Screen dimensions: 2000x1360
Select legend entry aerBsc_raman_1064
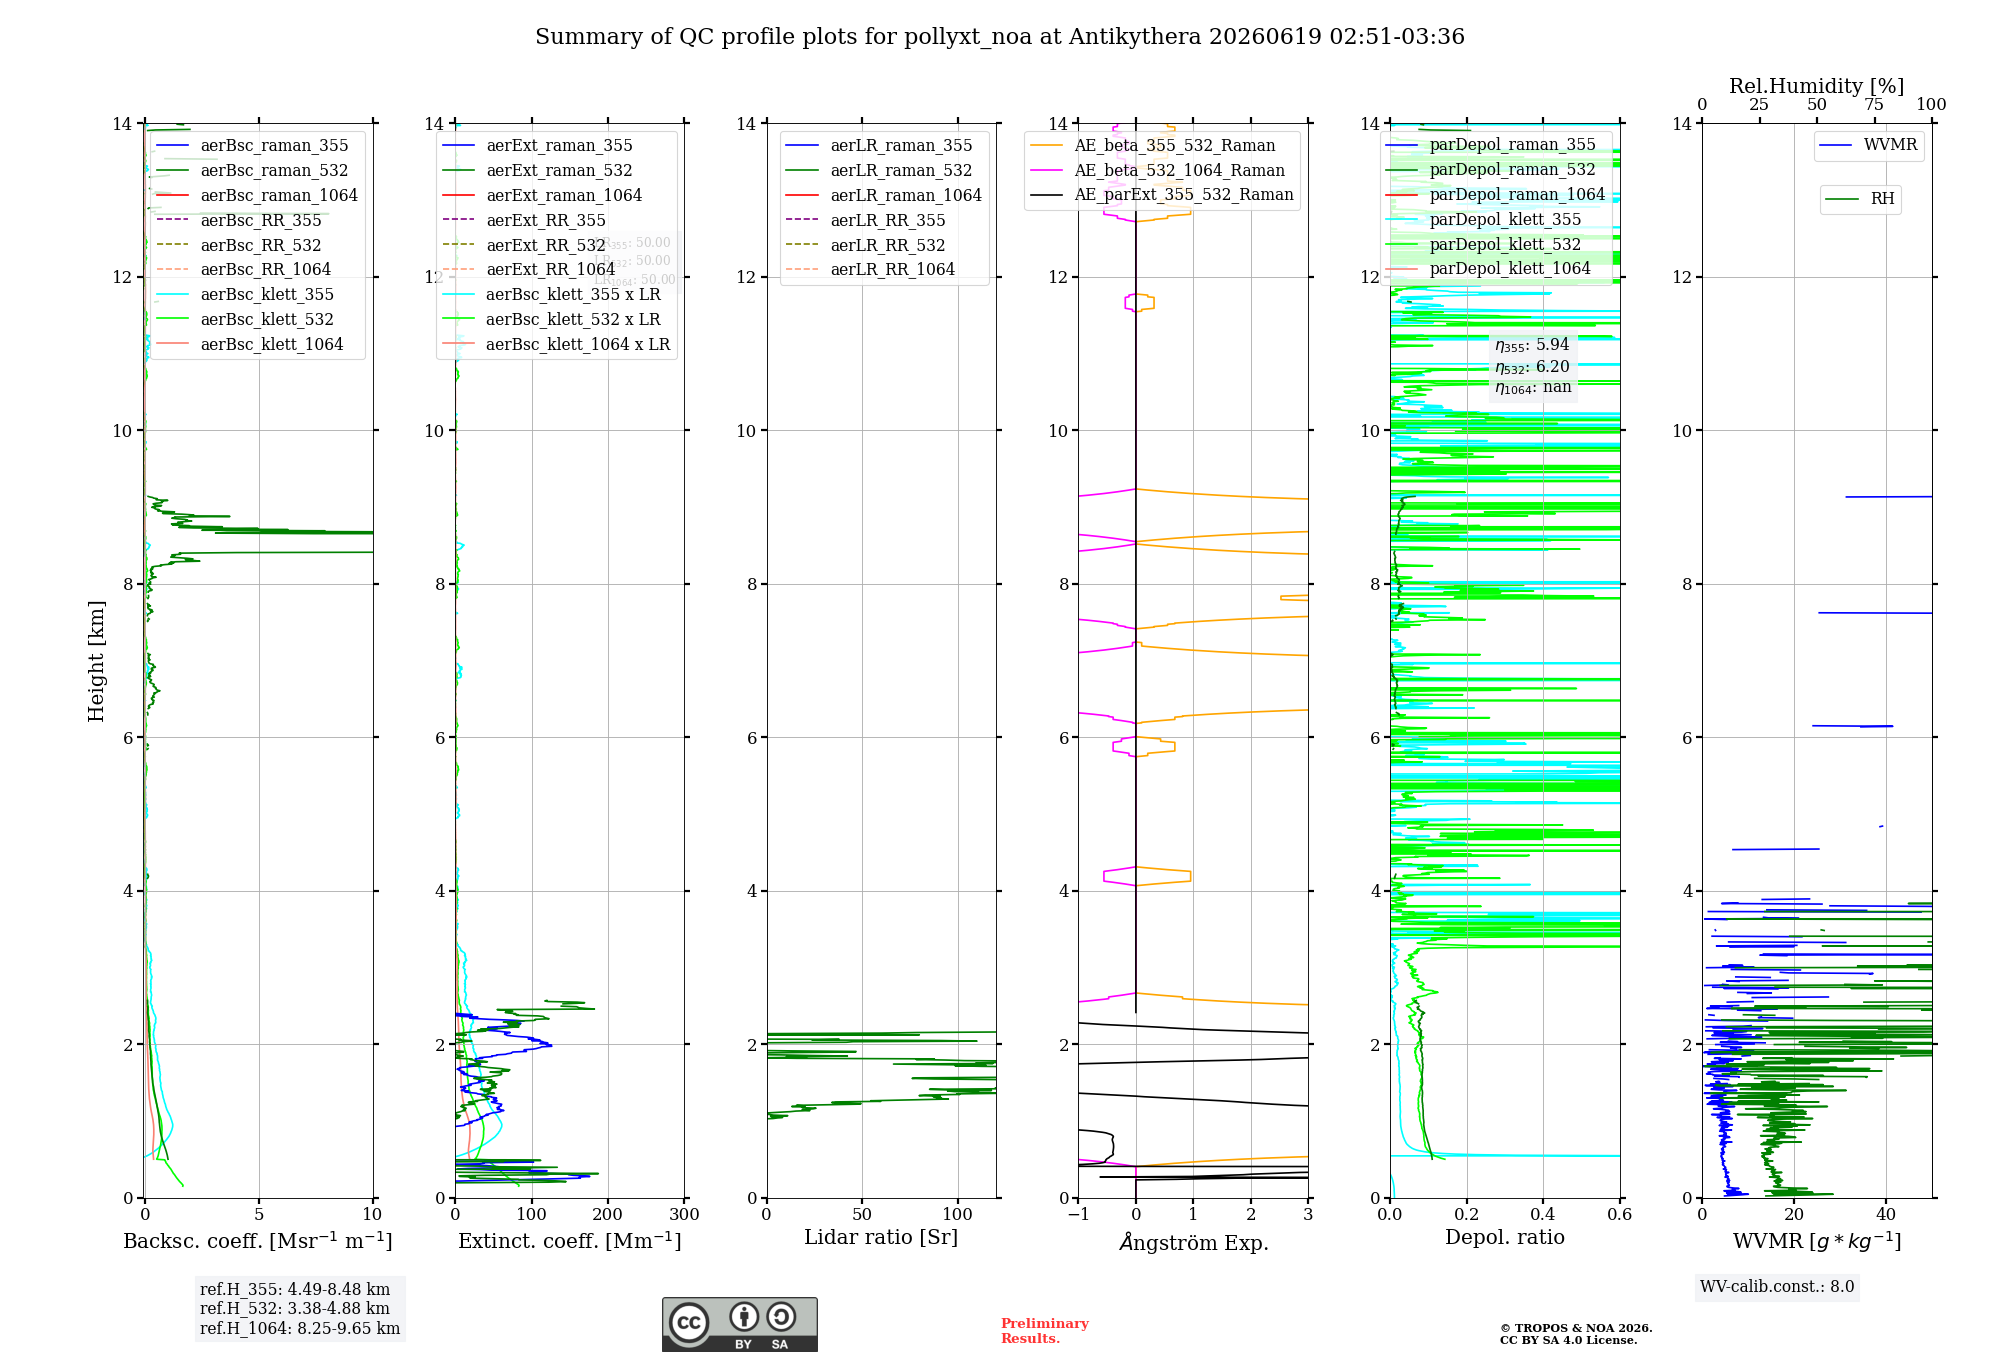coord(257,196)
